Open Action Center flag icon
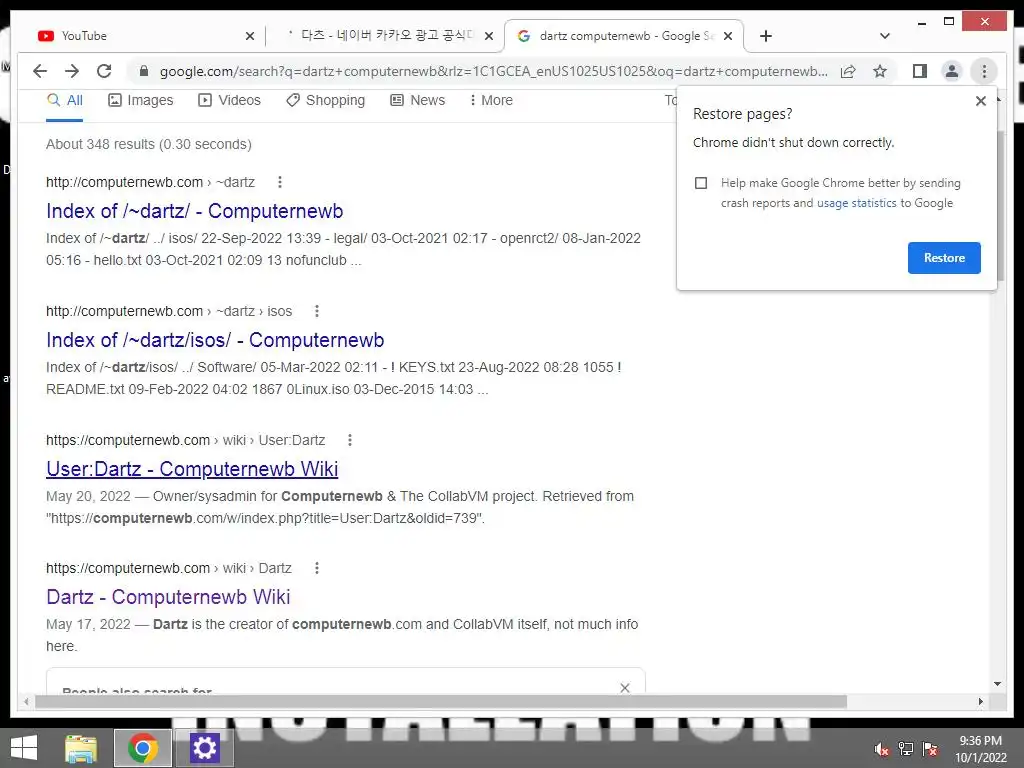This screenshot has width=1024, height=768. pyautogui.click(x=930, y=749)
